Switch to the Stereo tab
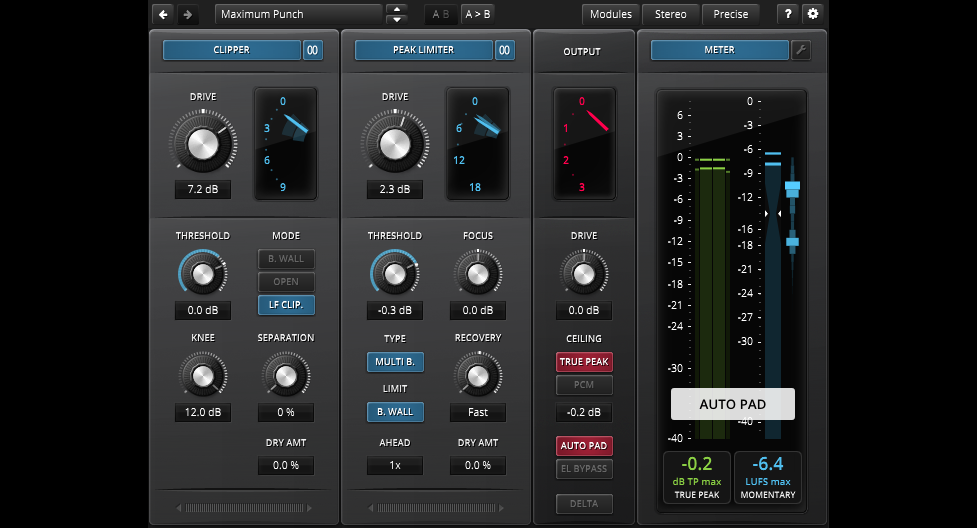Viewport: 977px width, 528px height. 670,14
